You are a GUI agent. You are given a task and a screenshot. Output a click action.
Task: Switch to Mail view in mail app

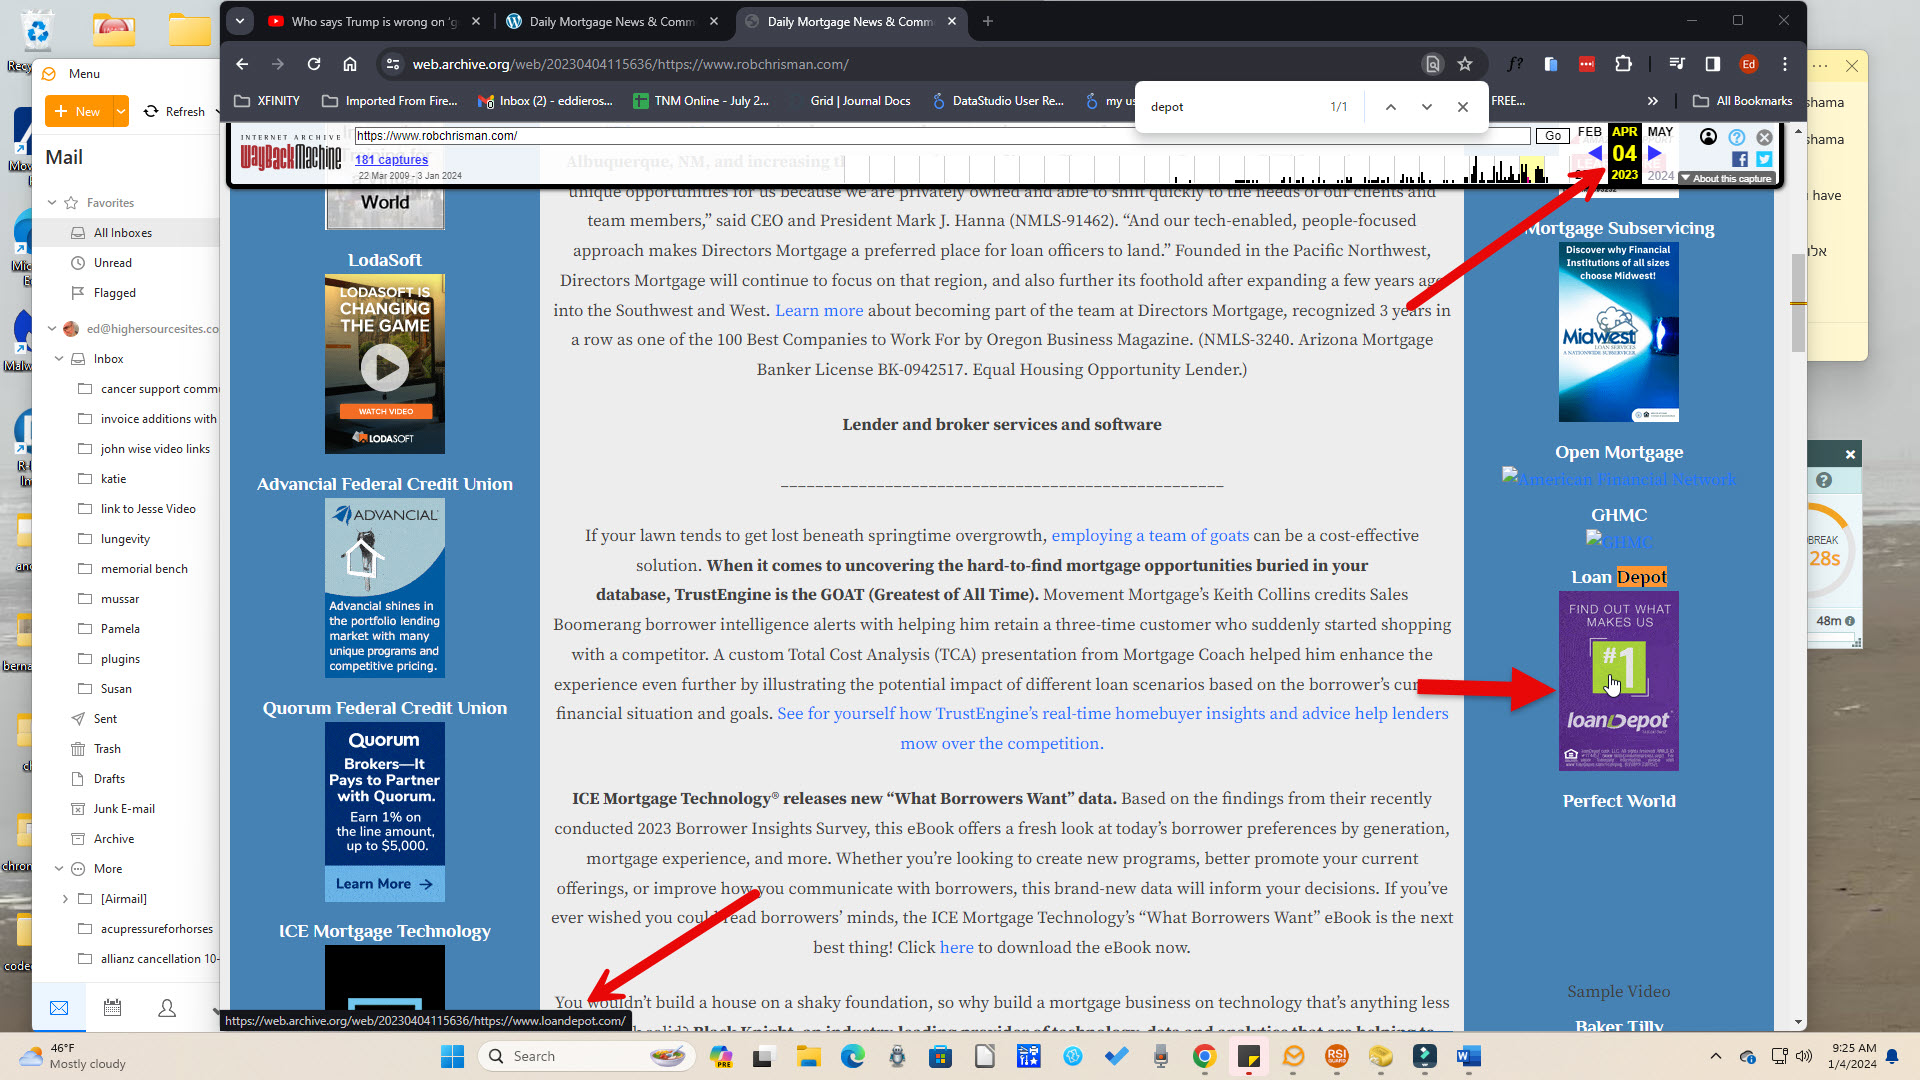pos(59,1008)
